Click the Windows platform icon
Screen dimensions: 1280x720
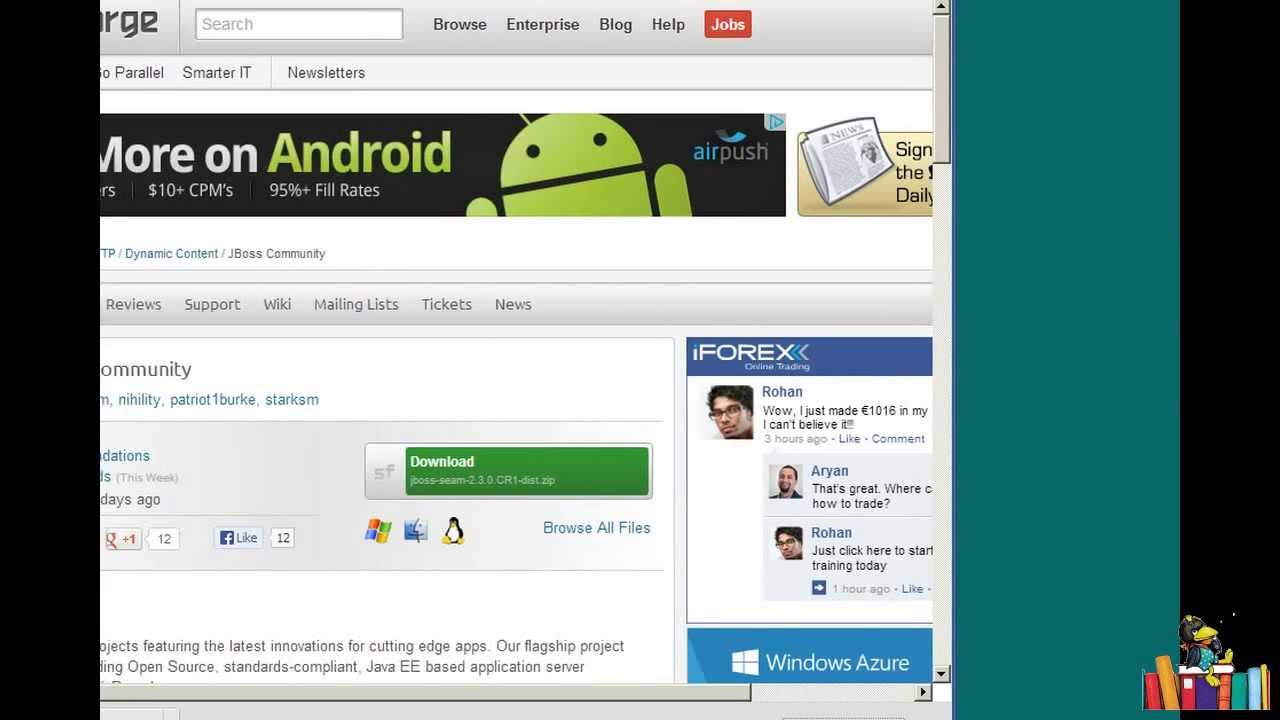[x=378, y=531]
